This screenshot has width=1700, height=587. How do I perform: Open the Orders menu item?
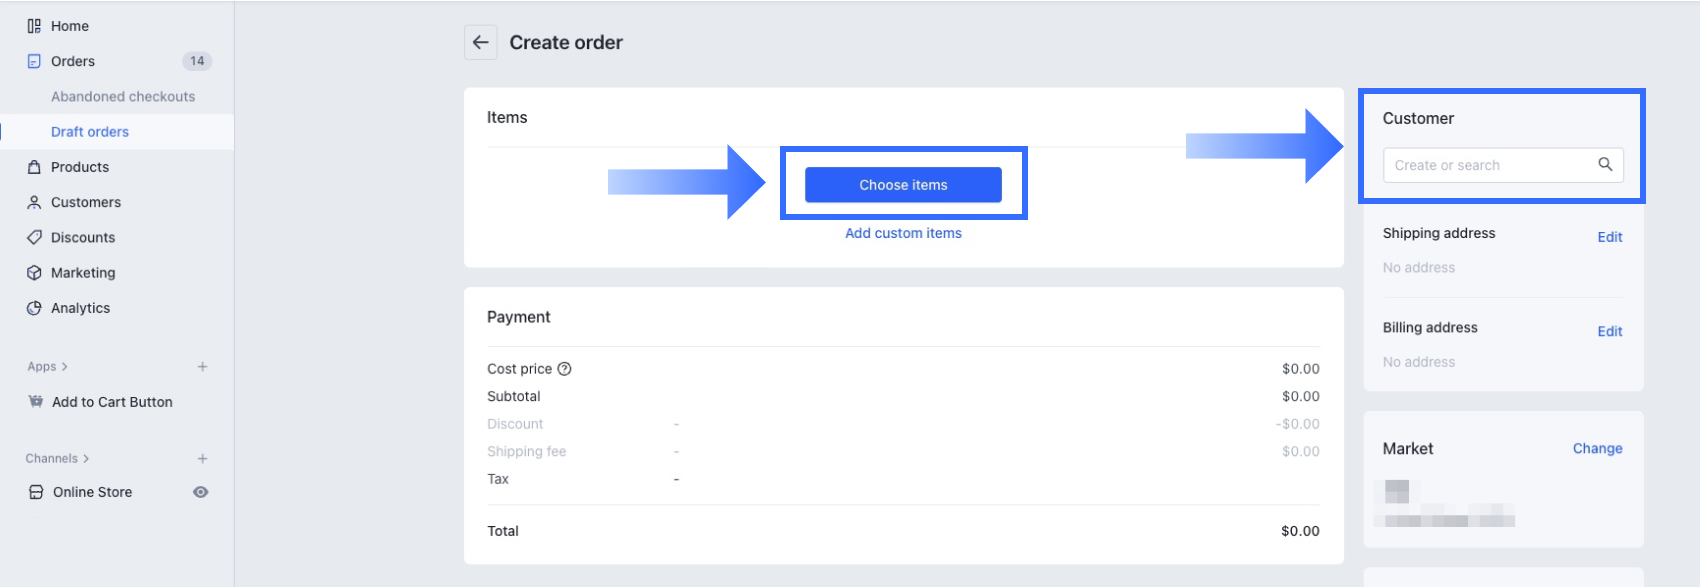click(73, 61)
